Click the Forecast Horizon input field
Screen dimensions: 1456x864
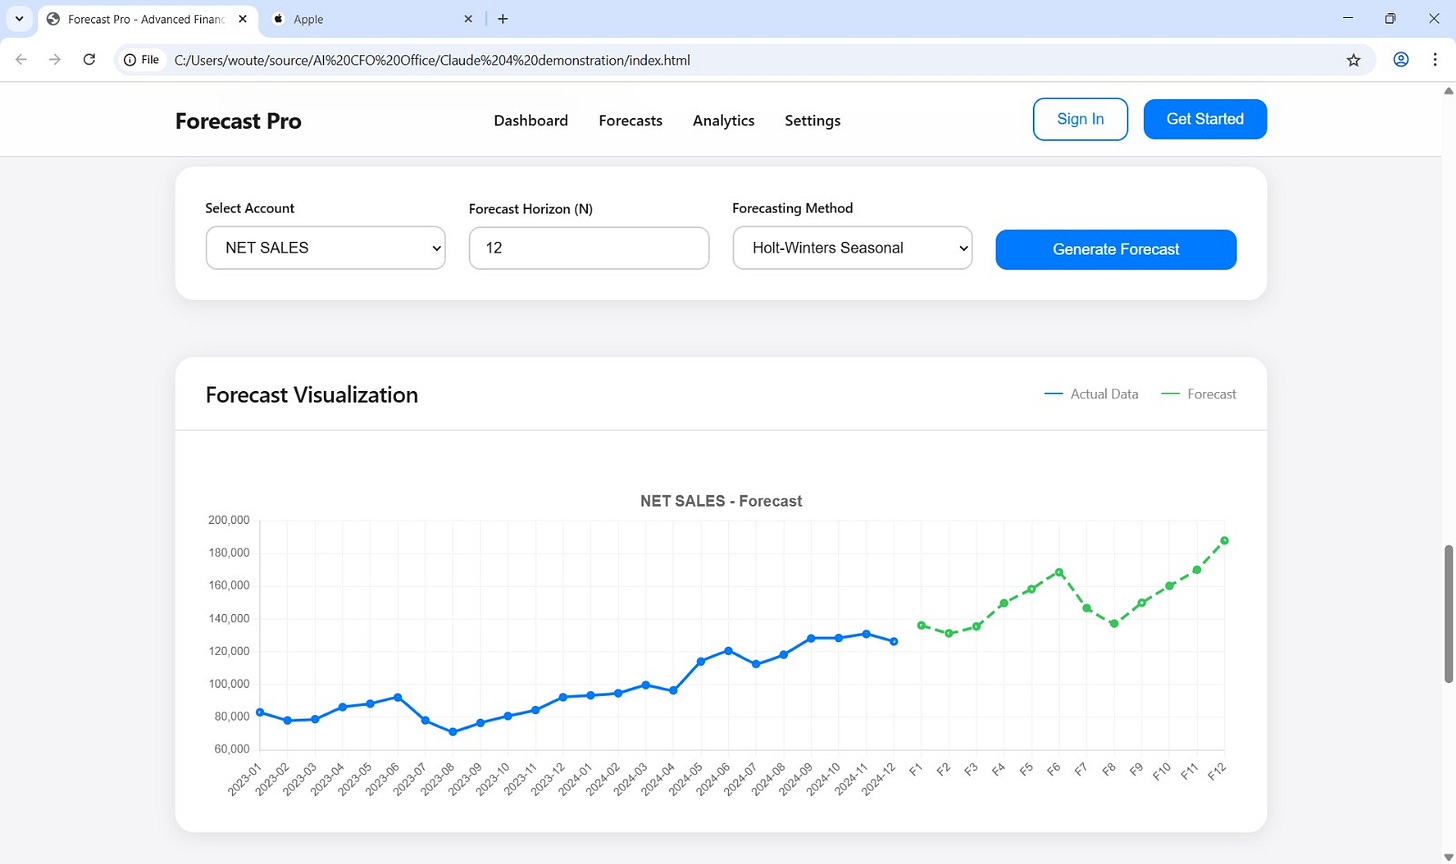point(589,248)
